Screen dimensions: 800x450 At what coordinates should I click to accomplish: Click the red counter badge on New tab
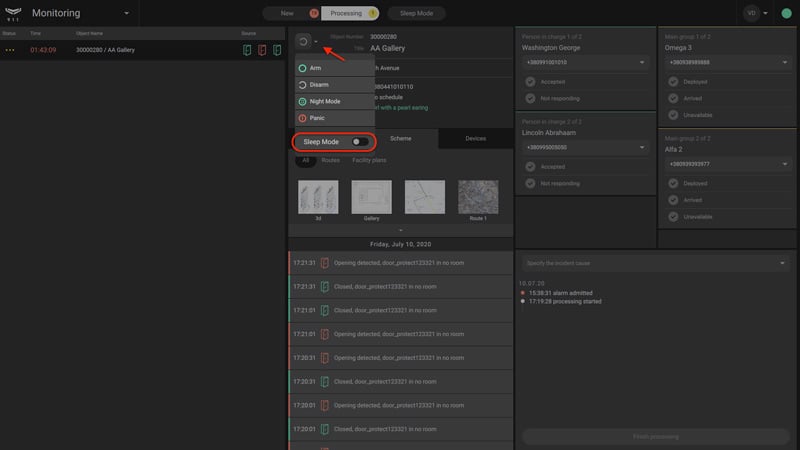[314, 13]
